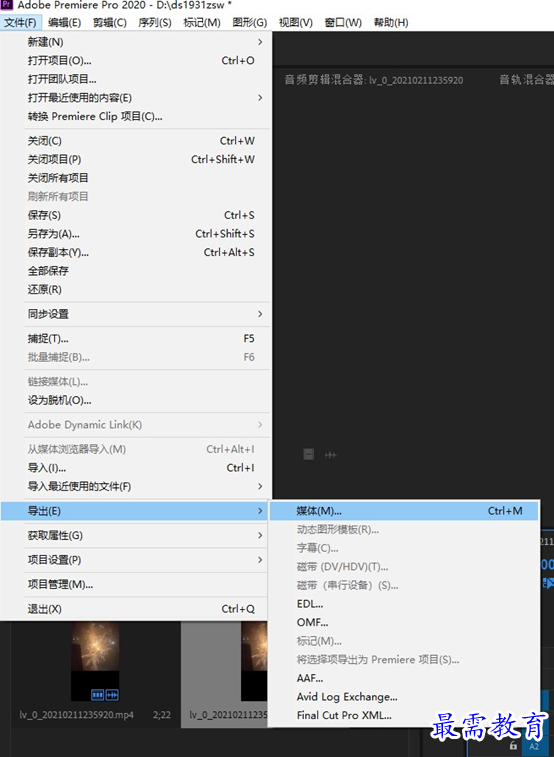Choose 导入(I)... menu item
This screenshot has width=554, height=757.
(135, 468)
